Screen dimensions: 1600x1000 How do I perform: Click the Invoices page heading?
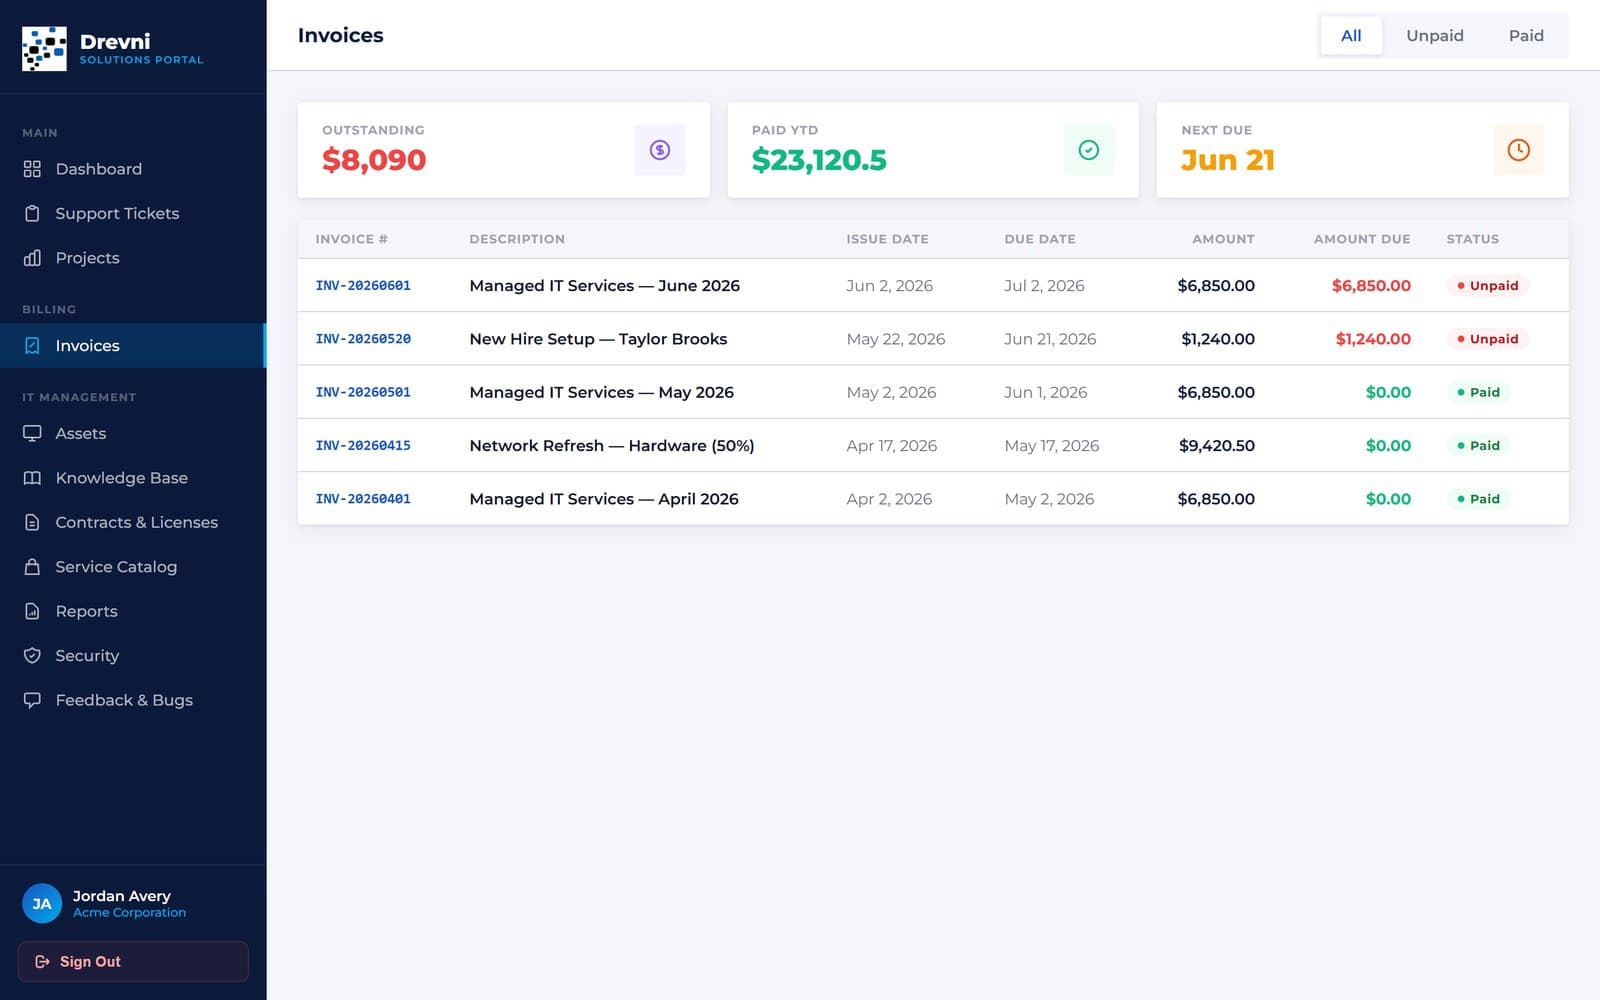pos(341,36)
